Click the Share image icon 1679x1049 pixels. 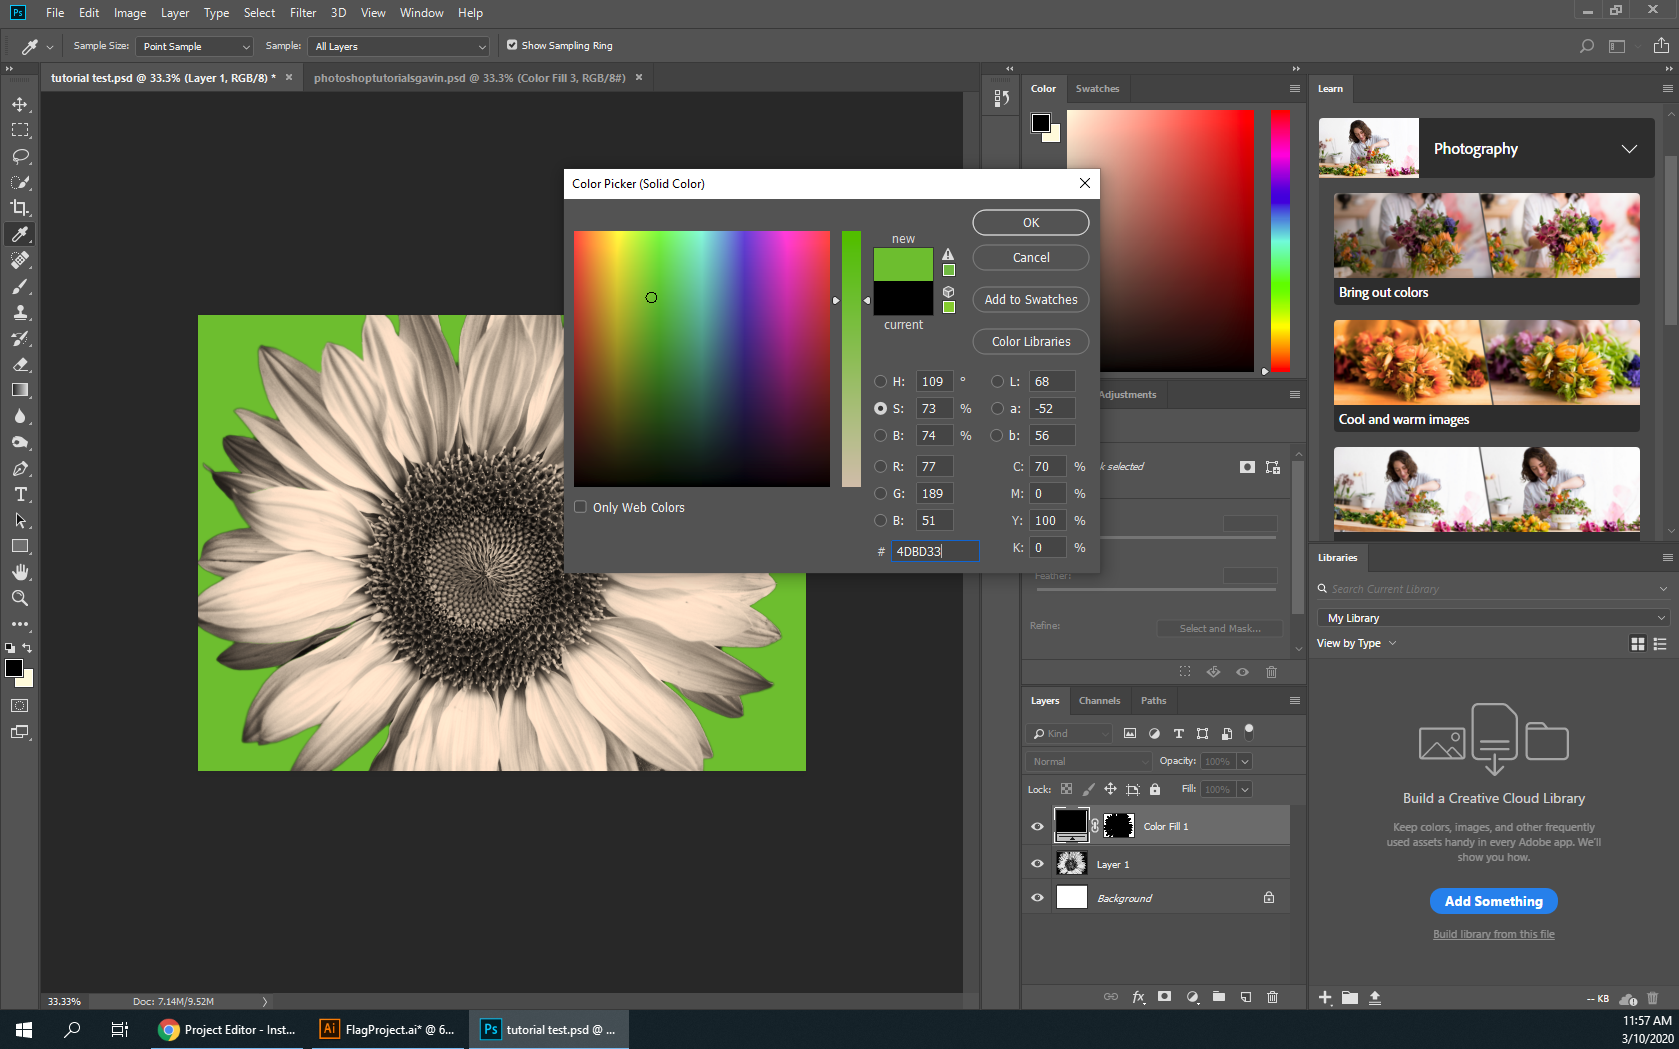pos(1661,46)
